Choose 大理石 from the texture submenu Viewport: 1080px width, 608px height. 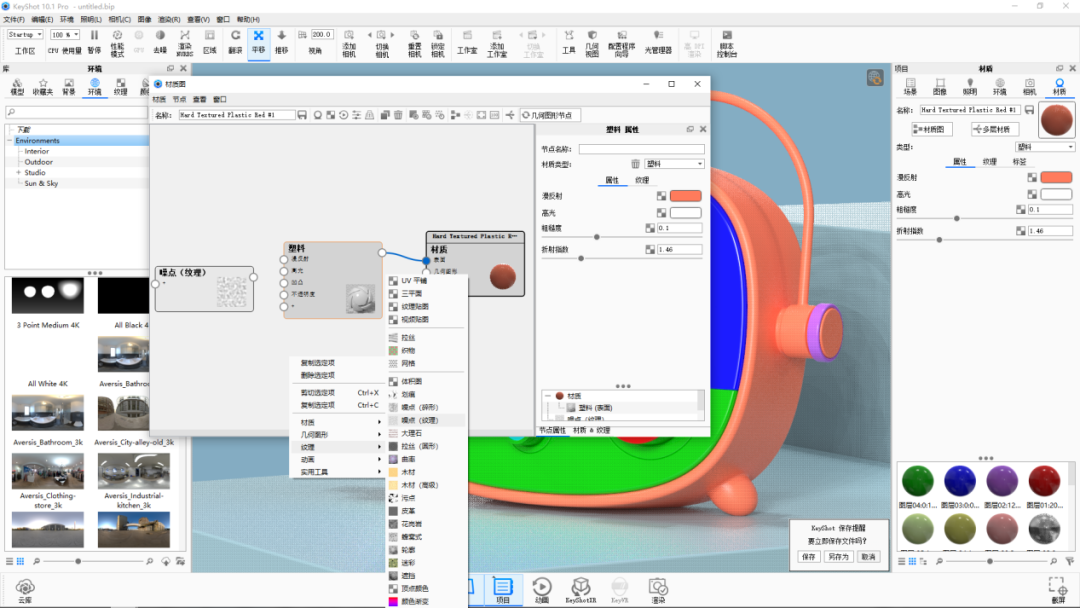(411, 433)
